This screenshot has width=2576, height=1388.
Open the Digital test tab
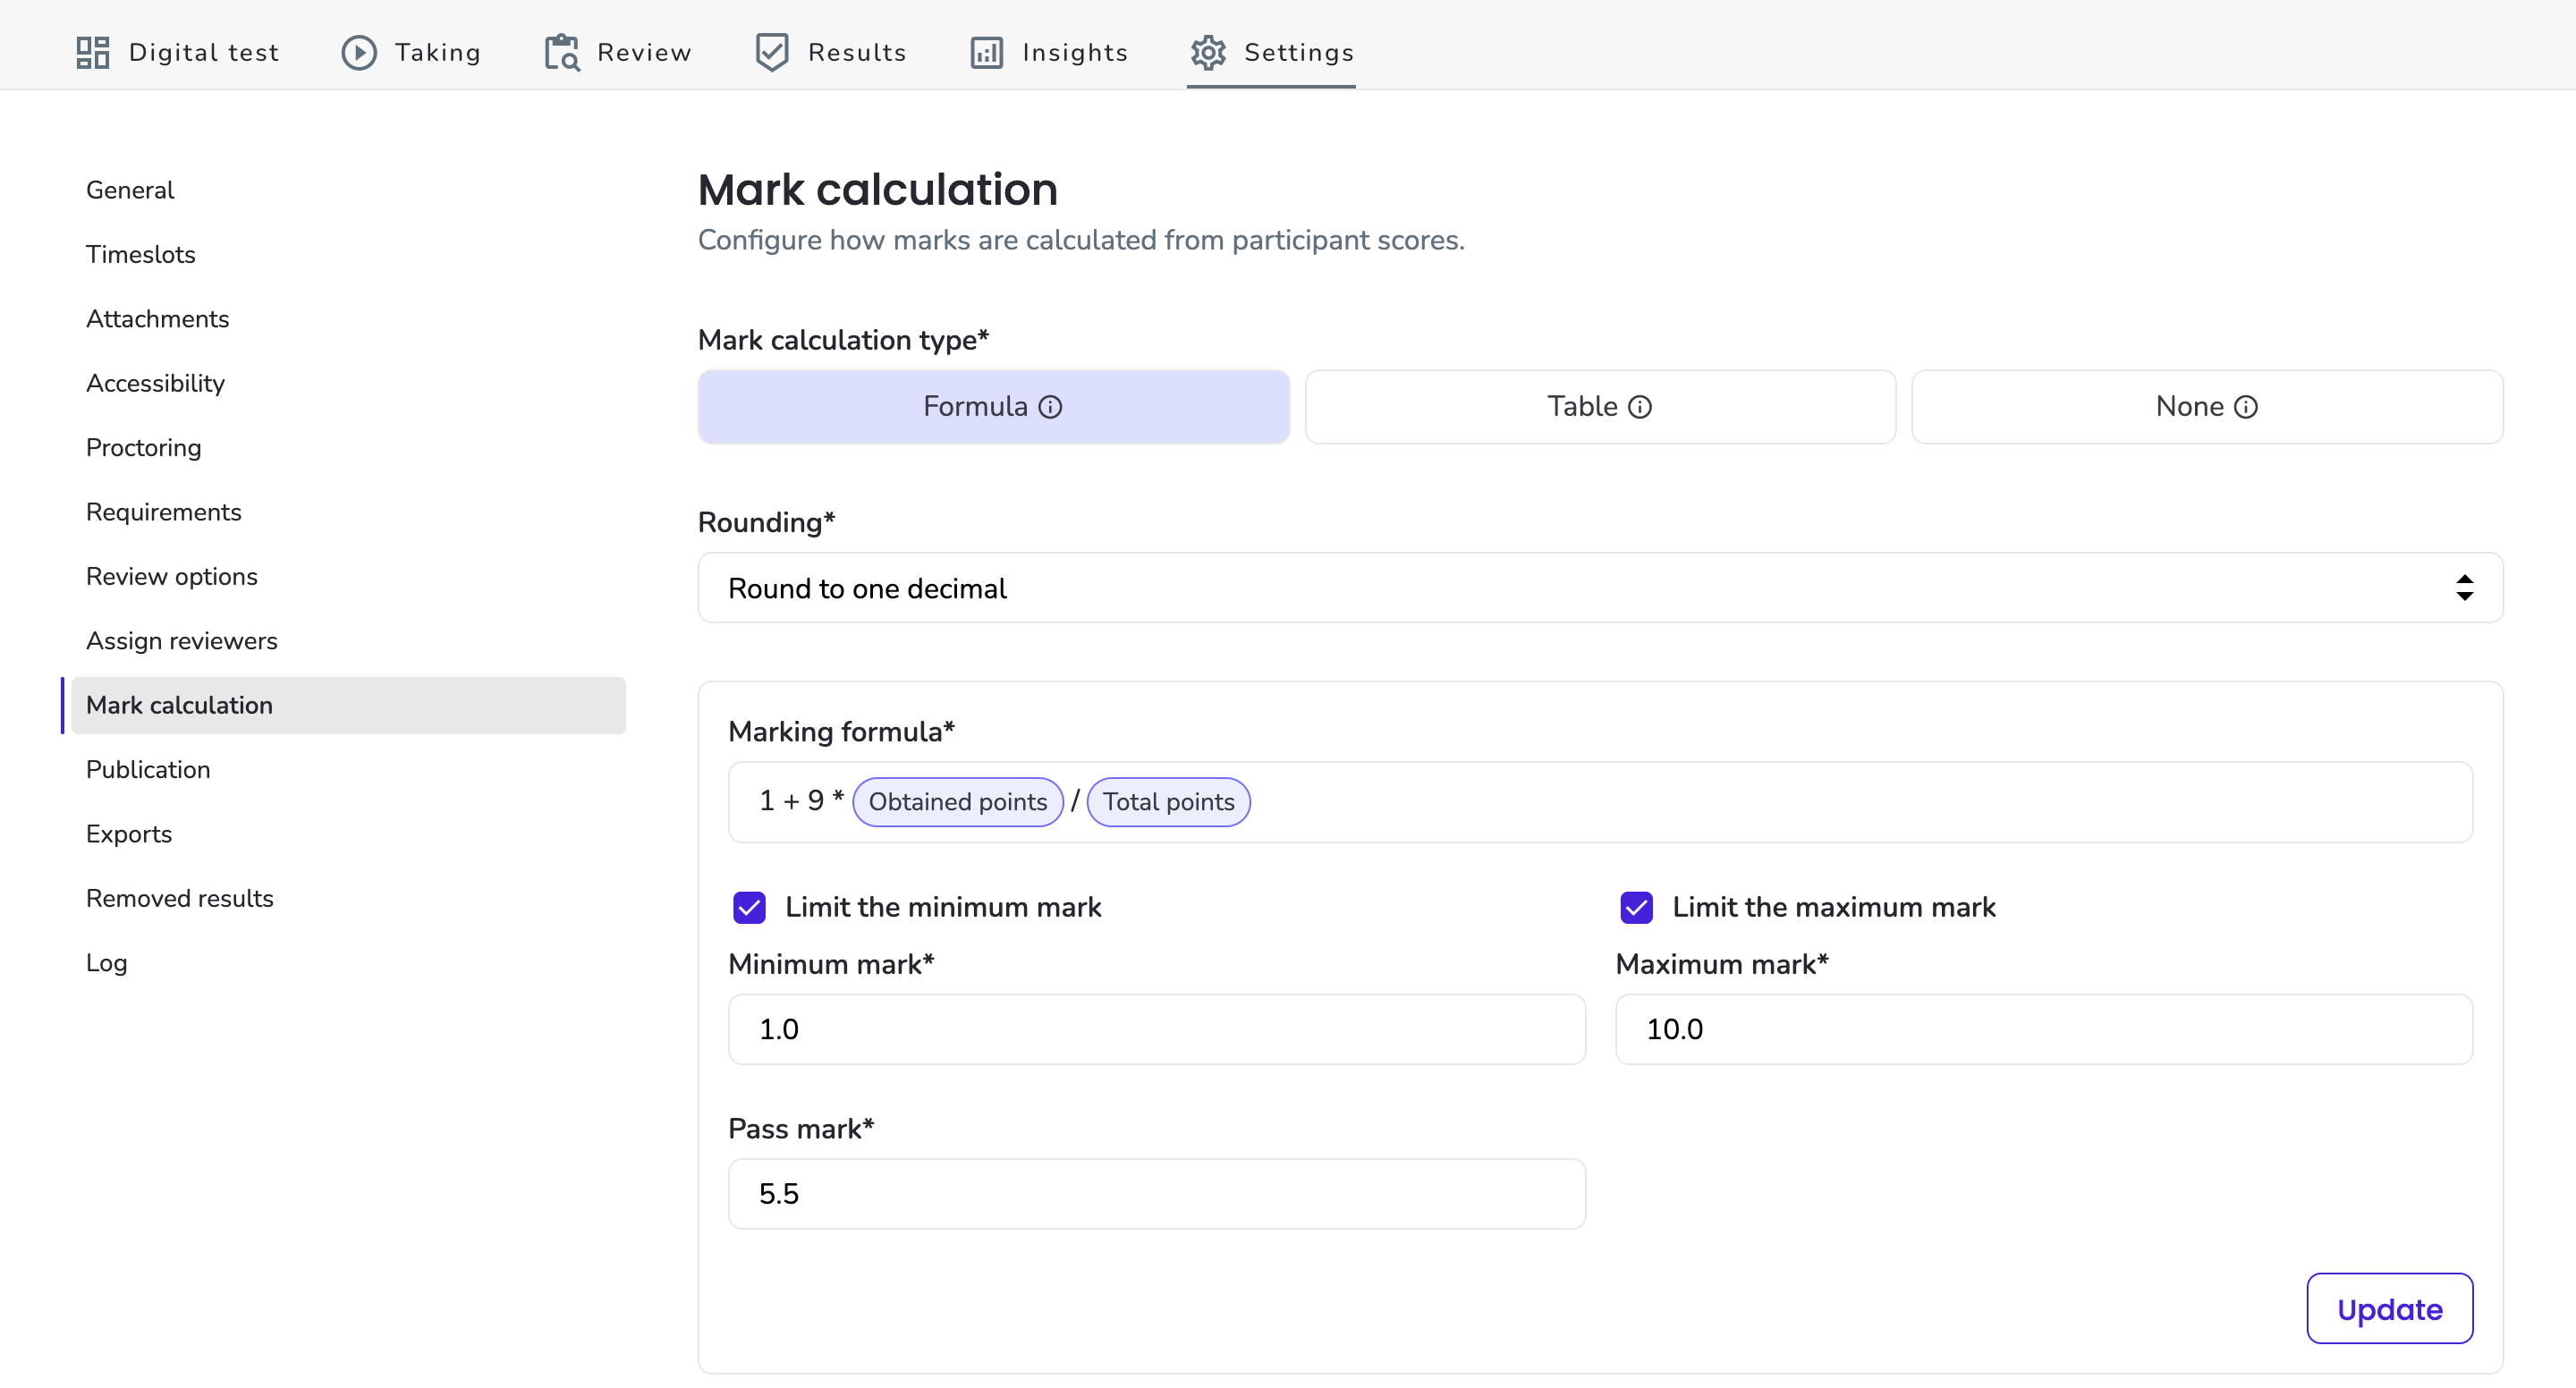(x=178, y=52)
